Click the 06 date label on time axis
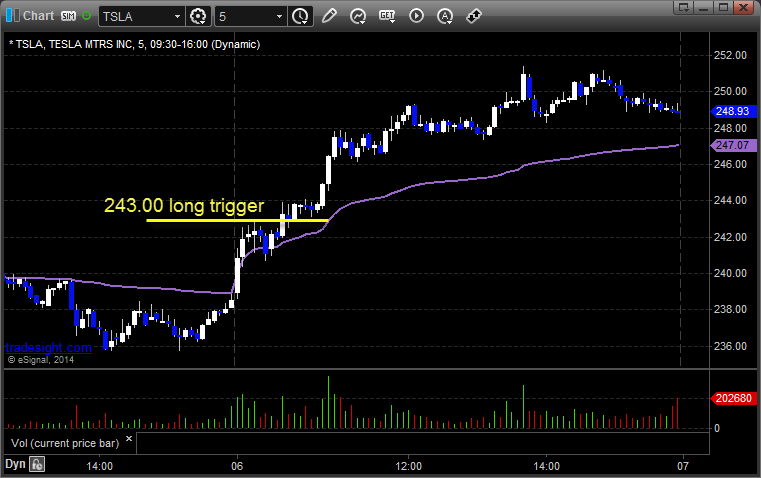Viewport: 761px width, 478px height. 237,466
